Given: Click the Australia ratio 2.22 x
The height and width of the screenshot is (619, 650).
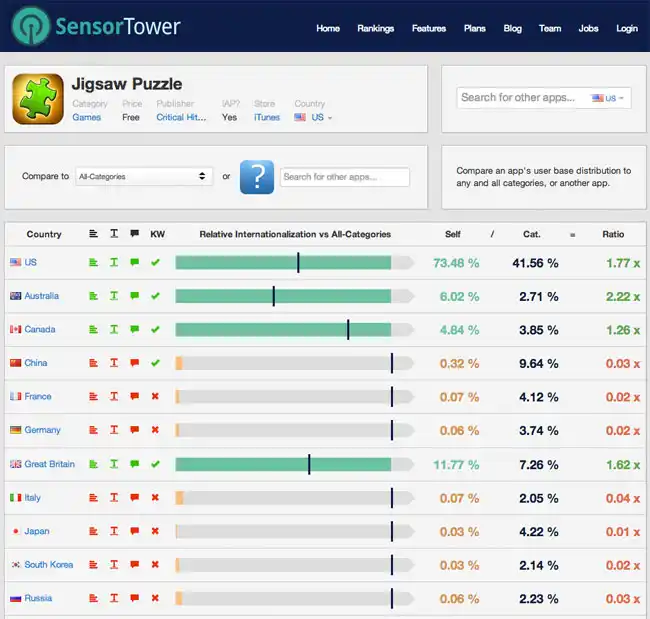Looking at the screenshot, I should point(623,296).
